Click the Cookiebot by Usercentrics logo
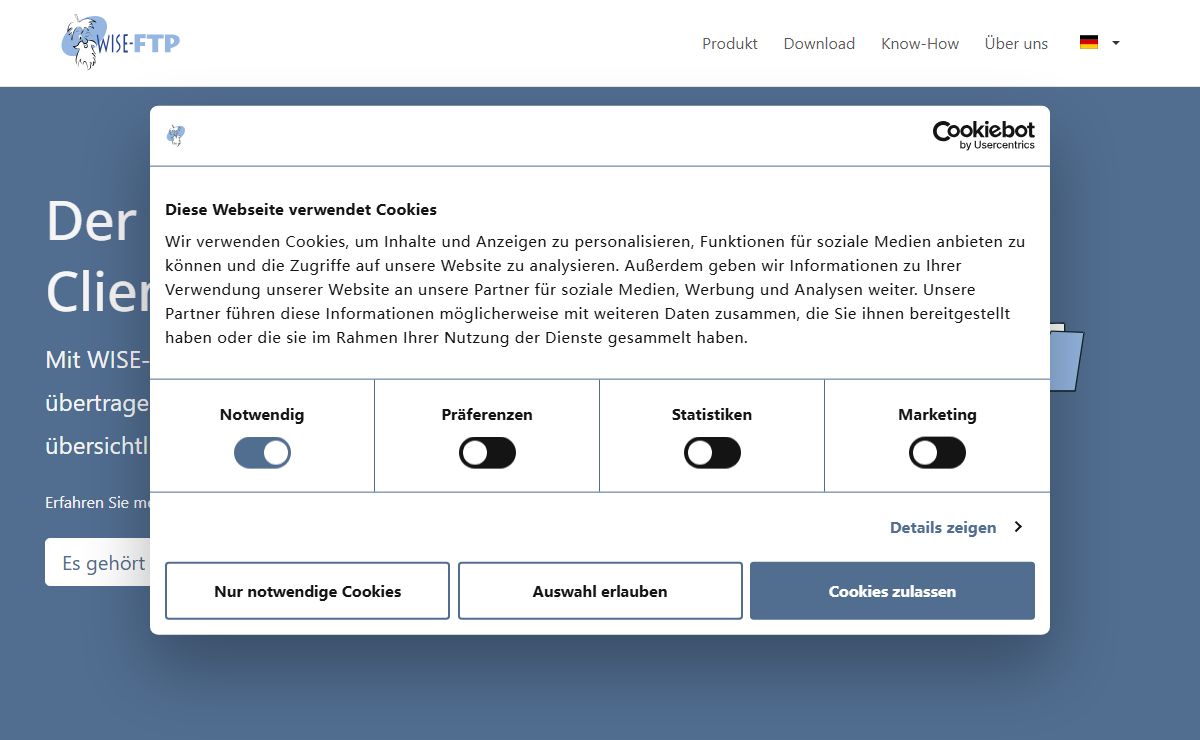Viewport: 1200px width, 740px height. (983, 135)
